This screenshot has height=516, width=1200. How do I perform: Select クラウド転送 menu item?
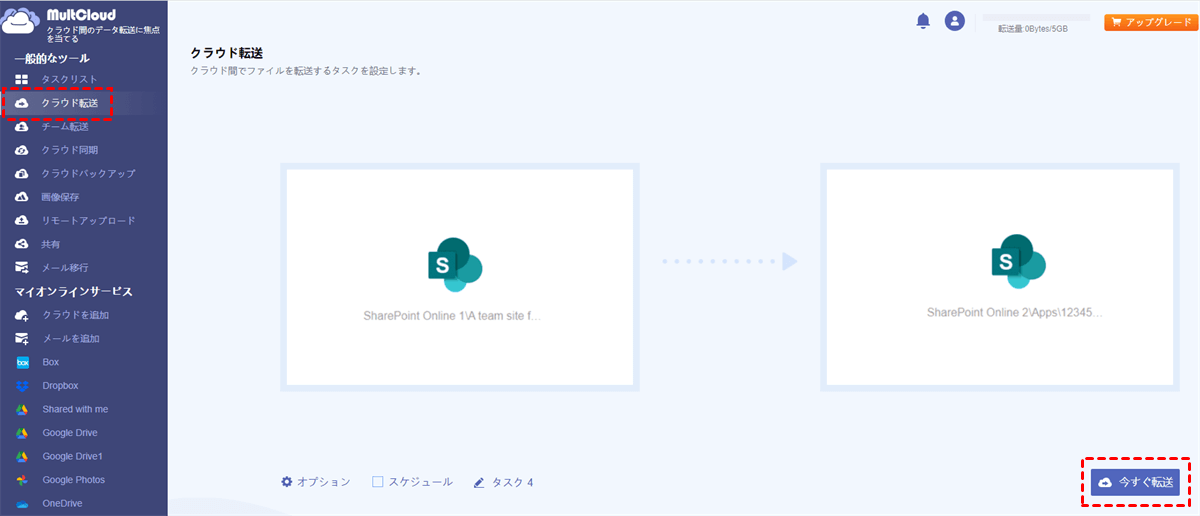tap(69, 103)
